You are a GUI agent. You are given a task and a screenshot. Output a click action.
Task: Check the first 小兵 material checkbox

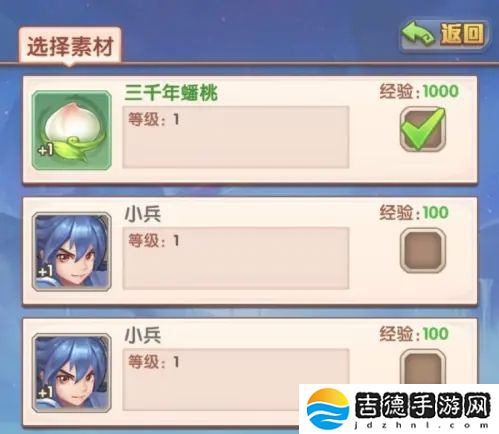pos(423,250)
